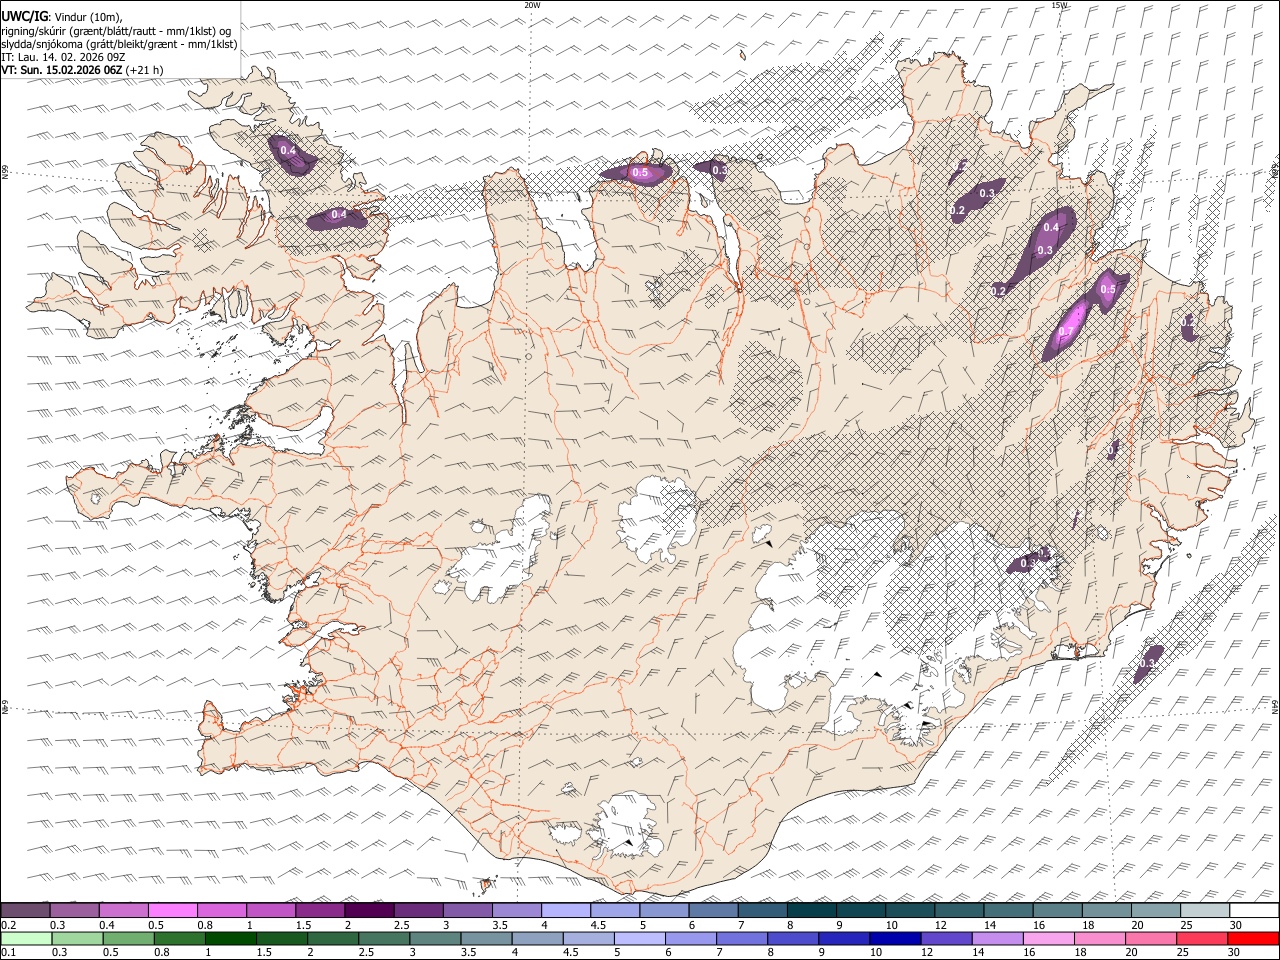Click the 0.3 label in the offshore southeast patch

click(x=1148, y=663)
